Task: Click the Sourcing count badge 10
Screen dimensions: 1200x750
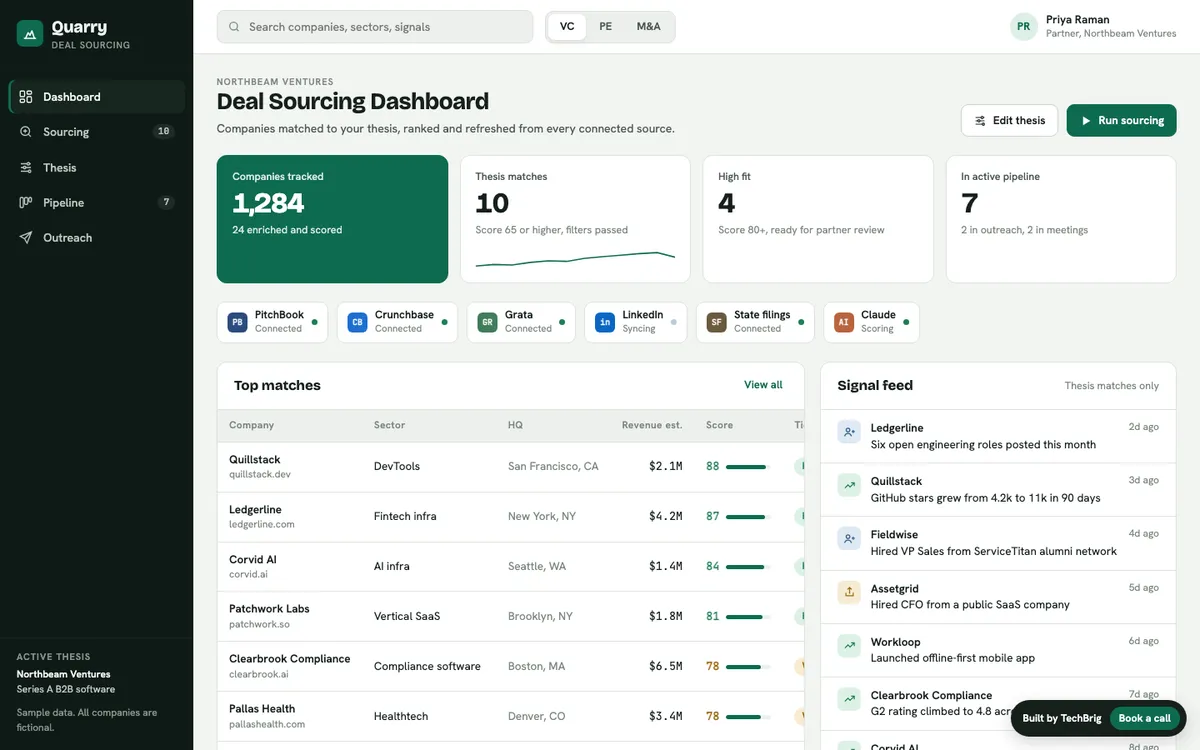Action: click(x=164, y=132)
